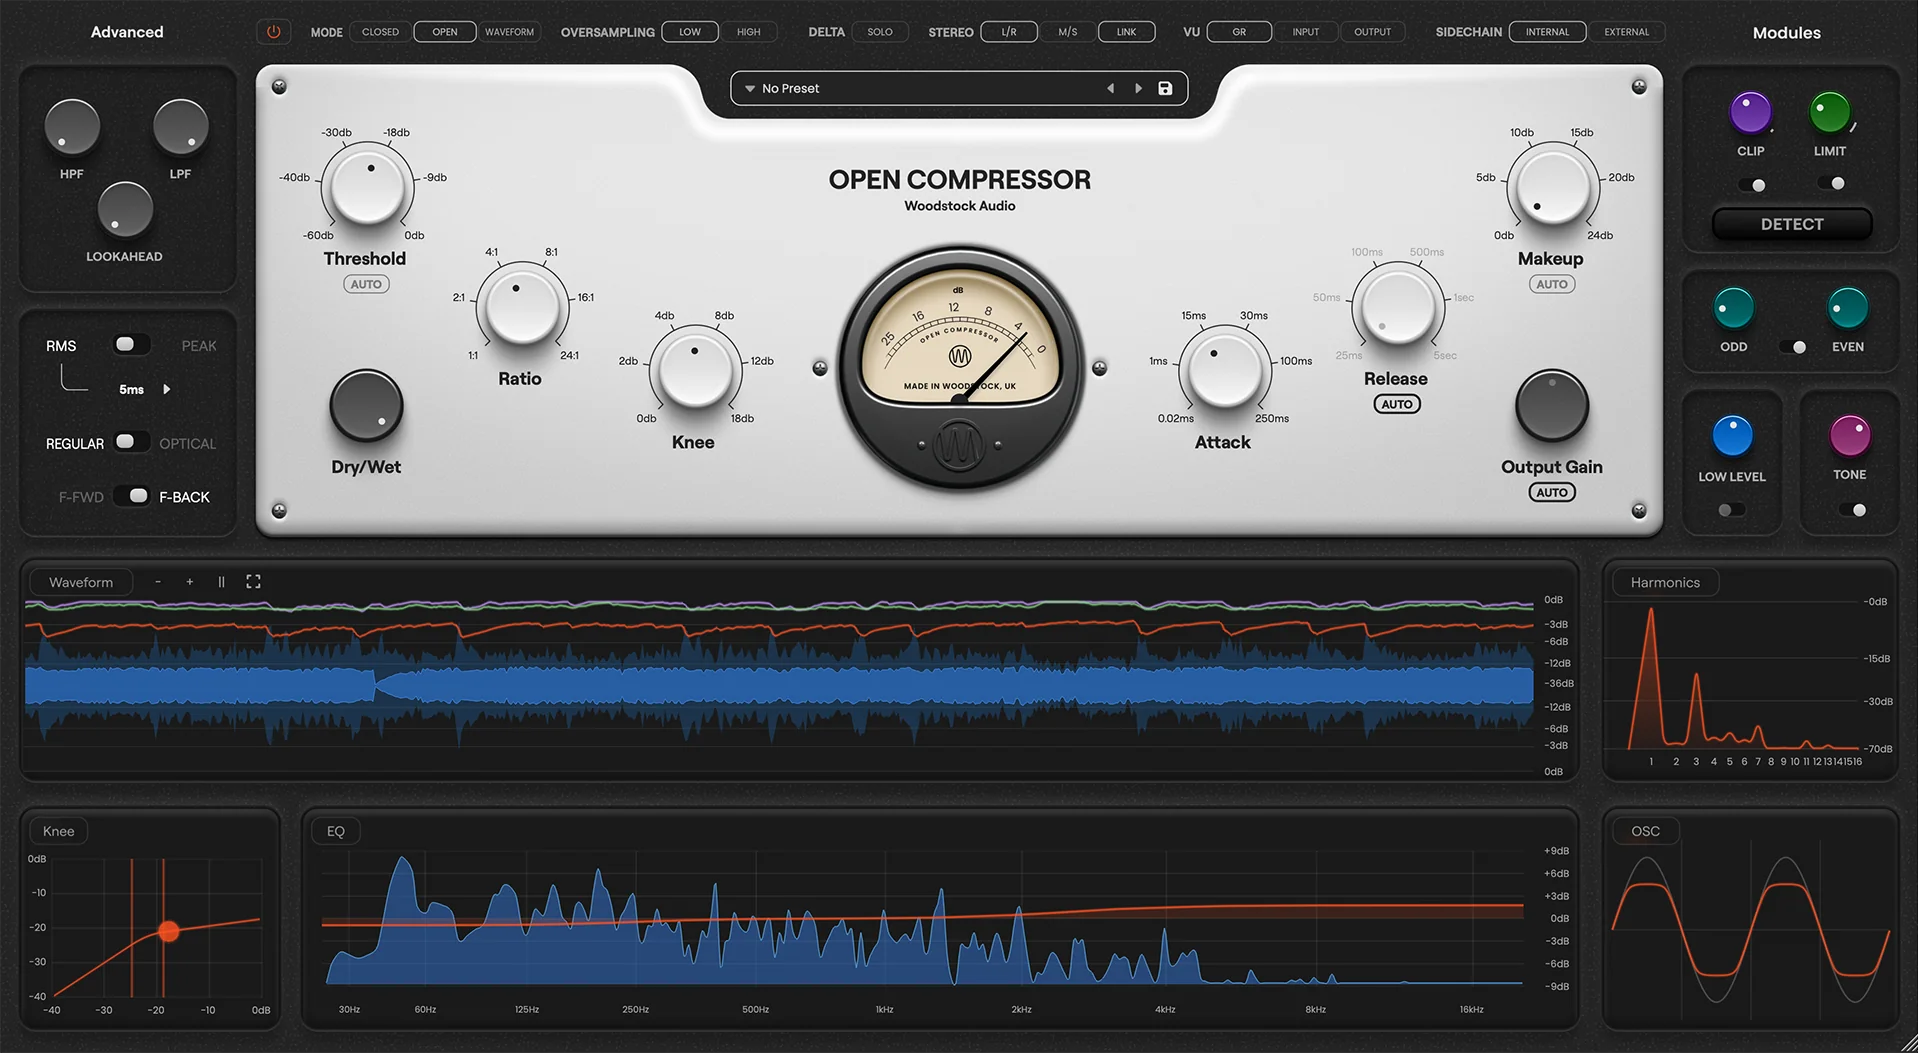
Task: Click the power button to bypass the plugin
Action: 273,31
